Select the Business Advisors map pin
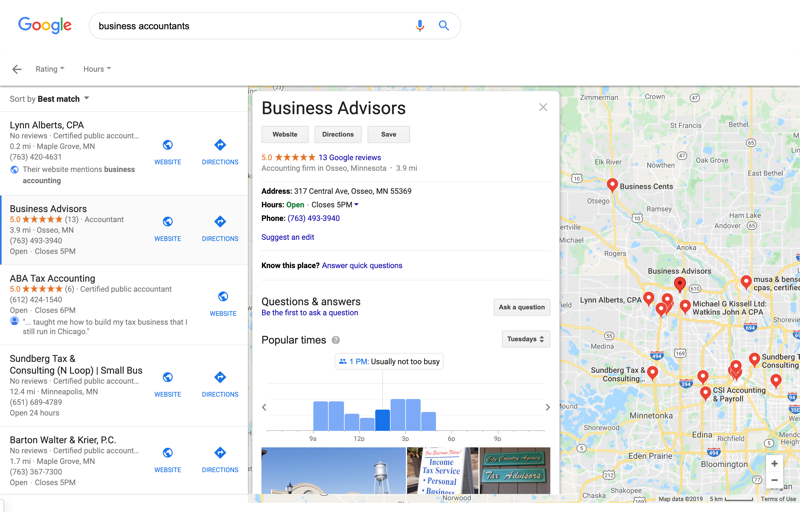Image resolution: width=800 pixels, height=512 pixels. tap(680, 284)
